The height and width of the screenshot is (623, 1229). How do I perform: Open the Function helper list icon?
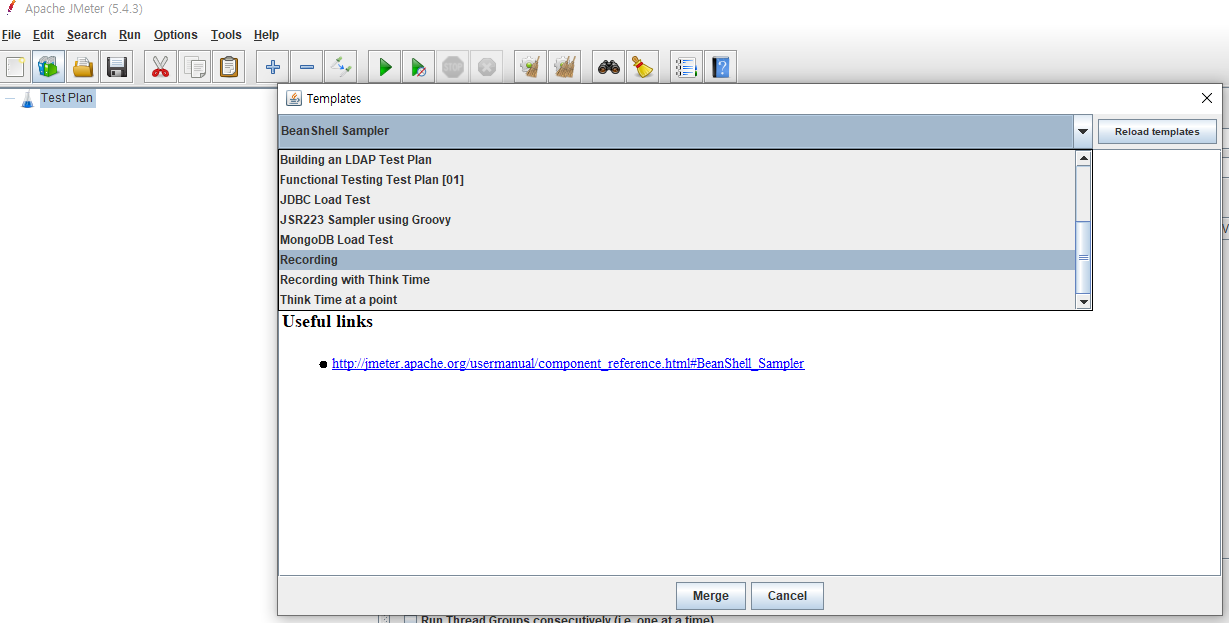click(x=686, y=67)
